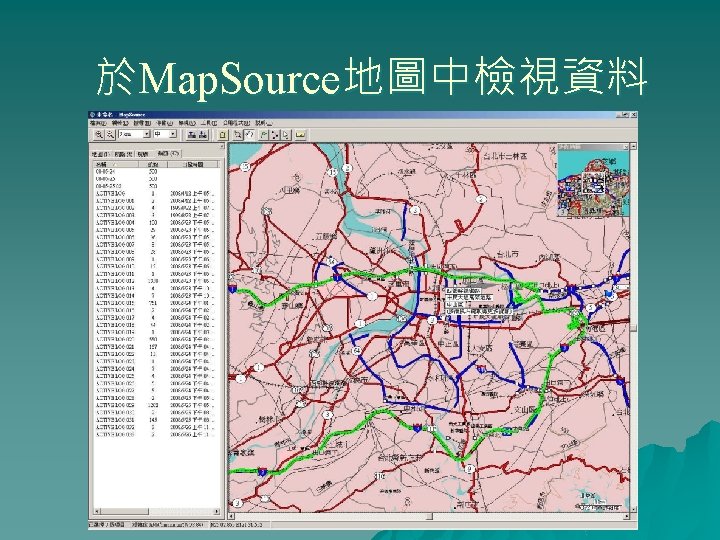This screenshot has width=720, height=540.
Task: Close the overview map inset
Action: tap(625, 147)
